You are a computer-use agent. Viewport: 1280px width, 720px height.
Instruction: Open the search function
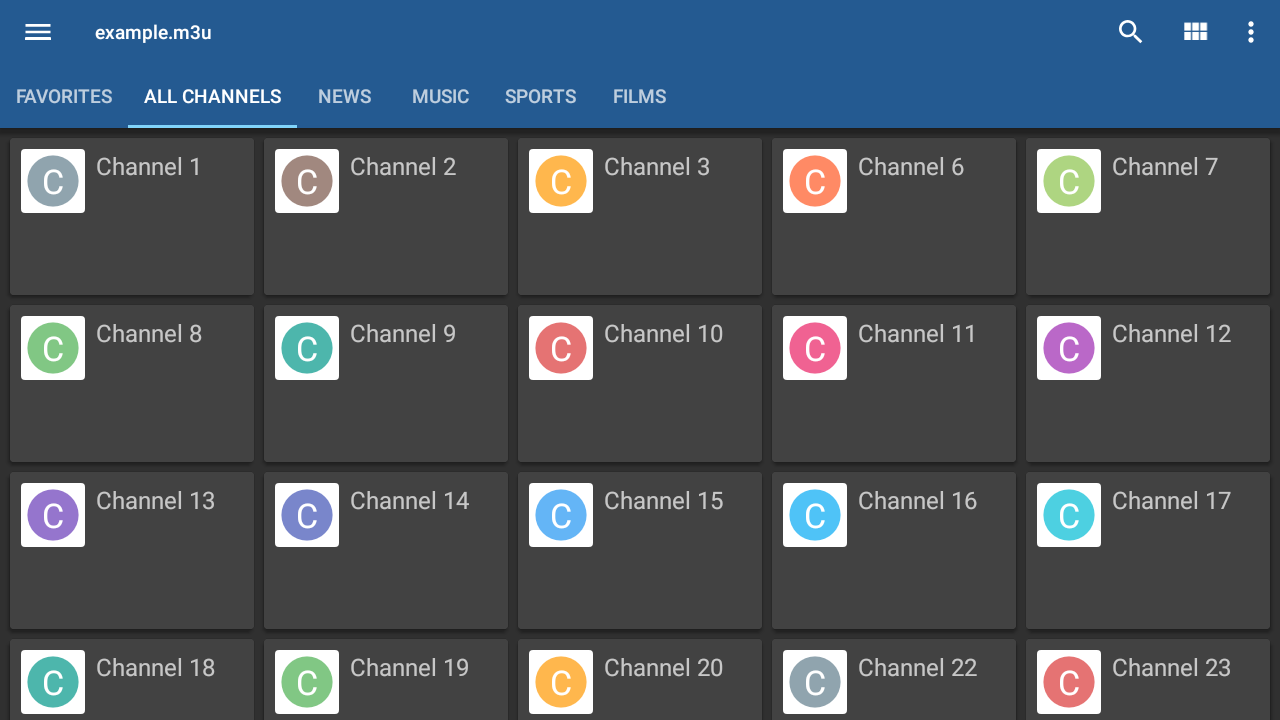(x=1130, y=31)
